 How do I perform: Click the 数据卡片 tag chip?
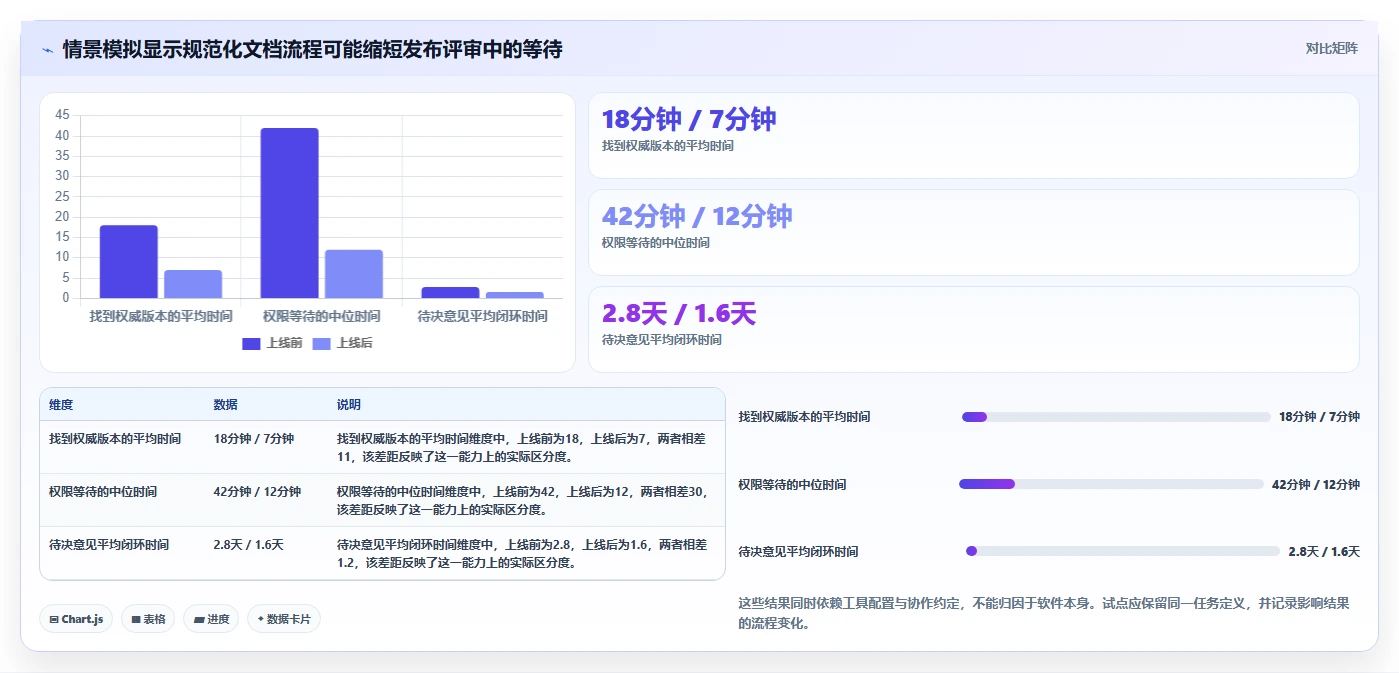[x=284, y=619]
